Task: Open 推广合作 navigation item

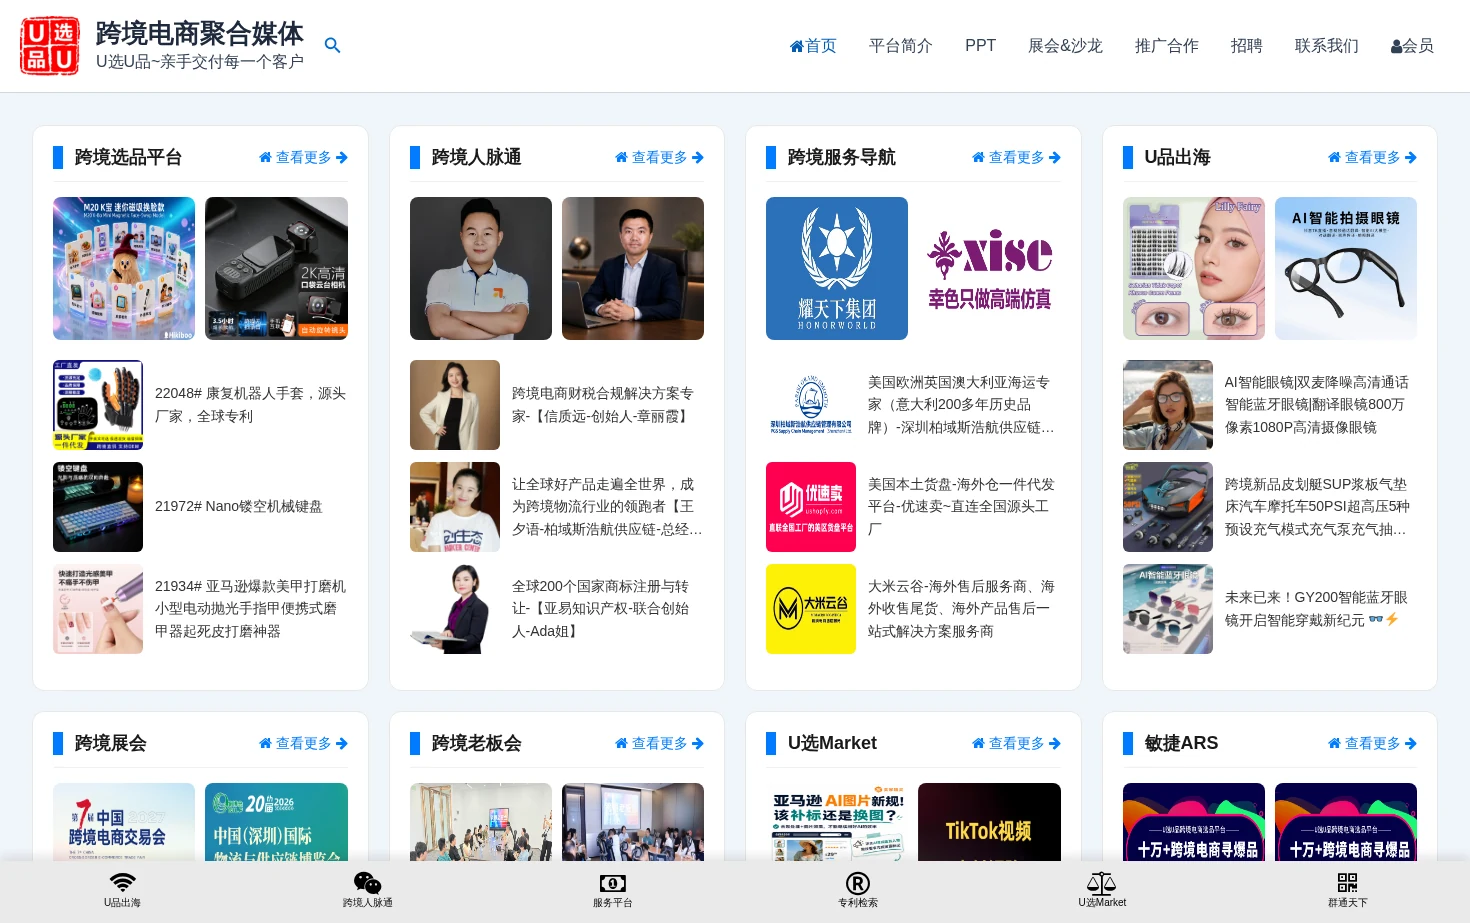Action: pos(1167,46)
